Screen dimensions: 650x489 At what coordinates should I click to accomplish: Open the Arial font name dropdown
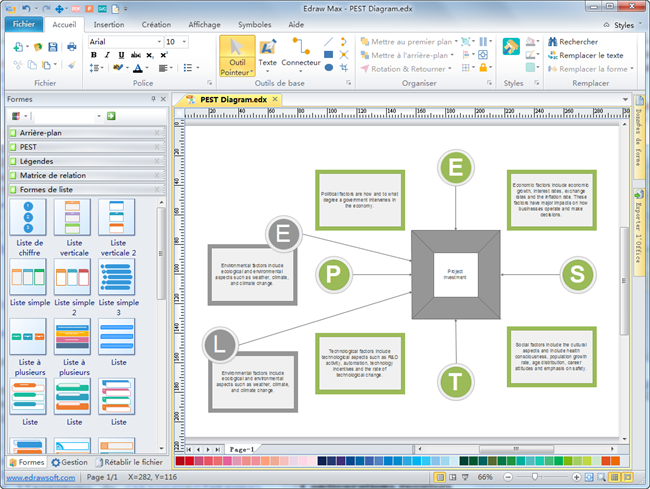158,42
